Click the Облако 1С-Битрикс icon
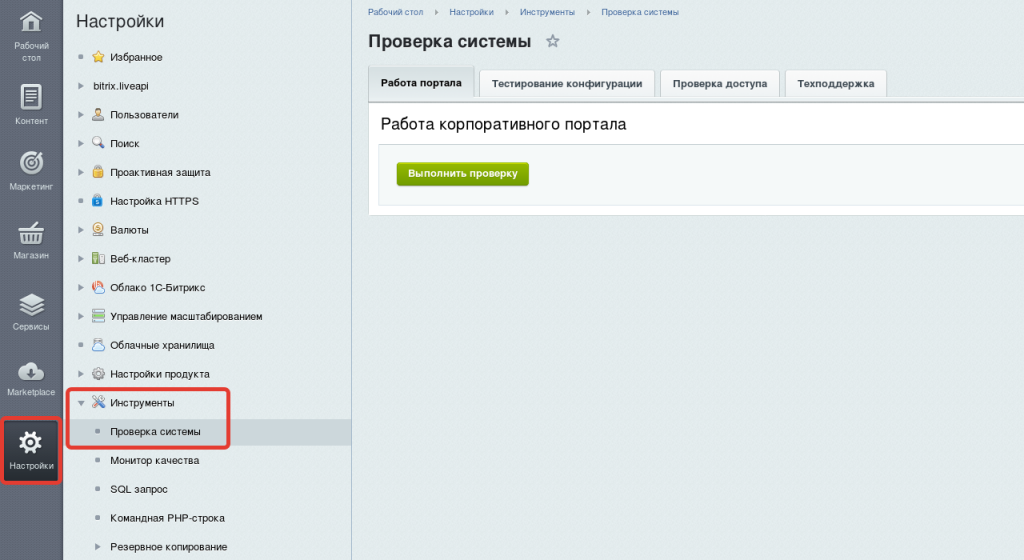 point(98,287)
